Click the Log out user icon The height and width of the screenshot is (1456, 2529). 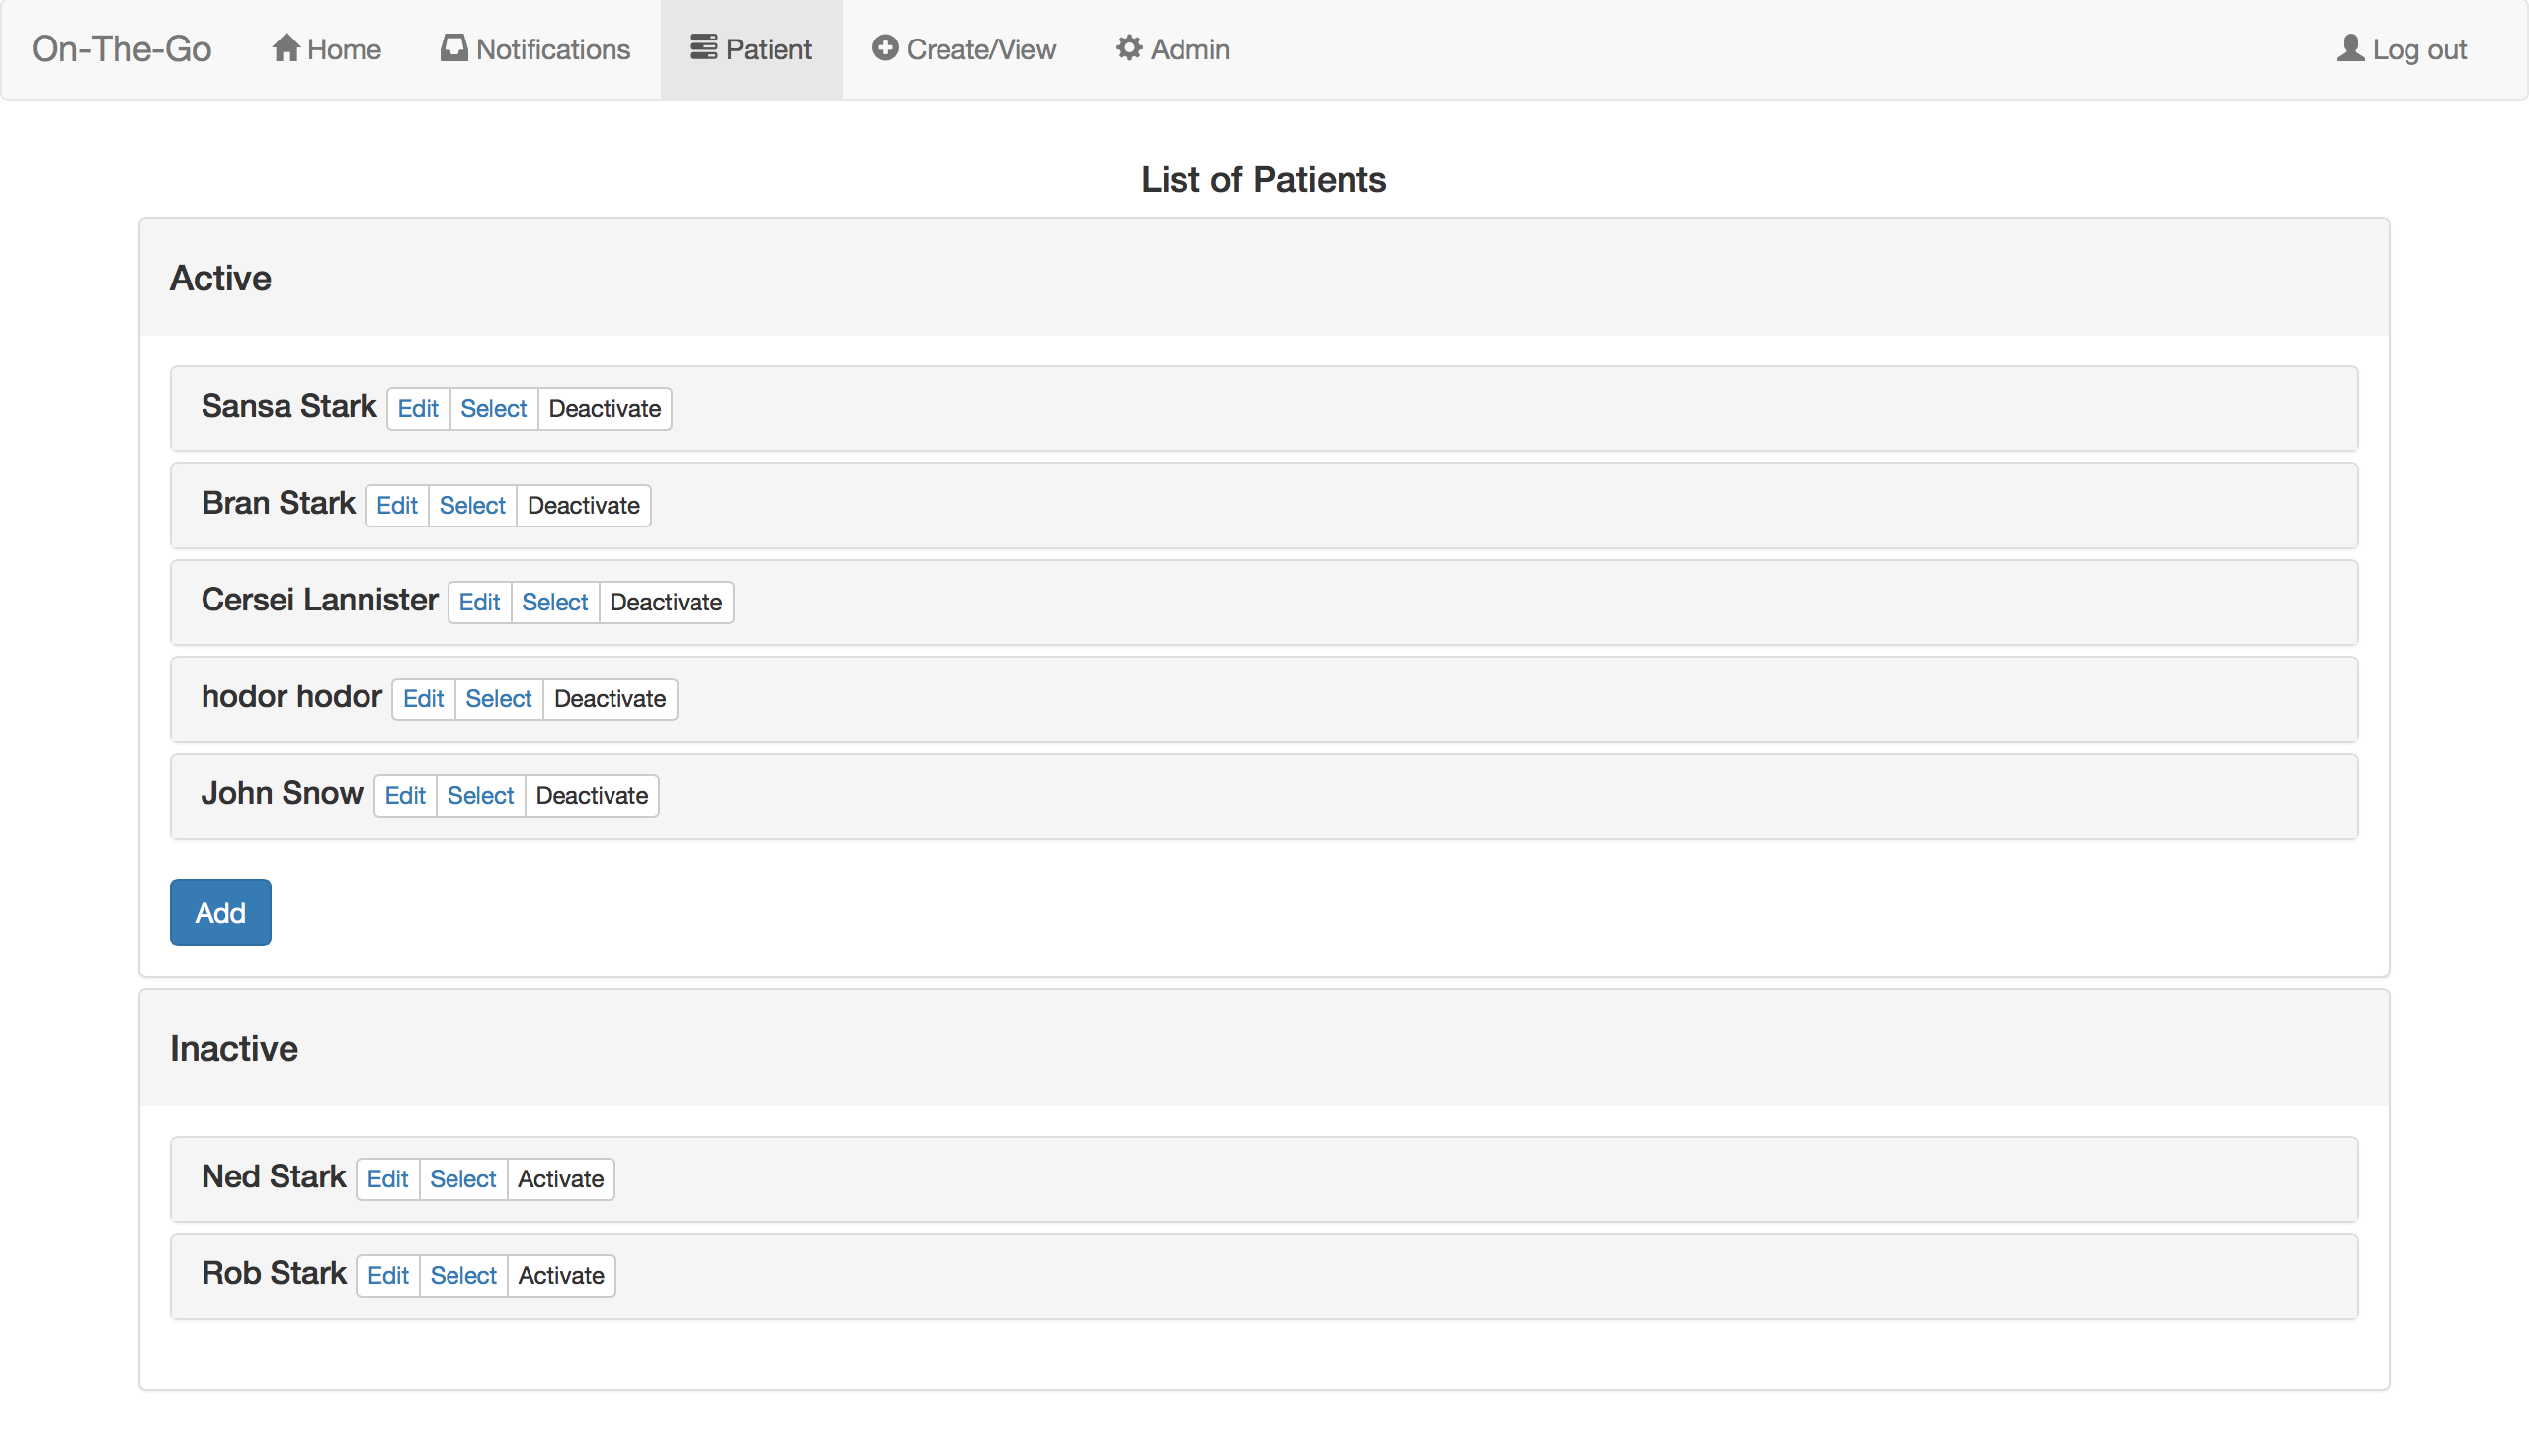[x=2350, y=48]
